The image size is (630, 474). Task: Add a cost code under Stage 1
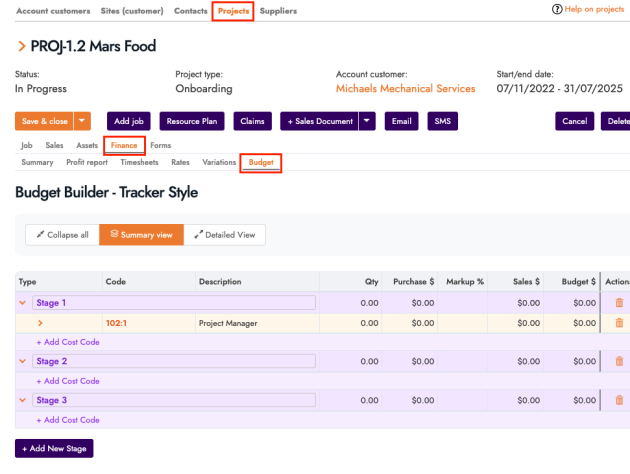68,342
